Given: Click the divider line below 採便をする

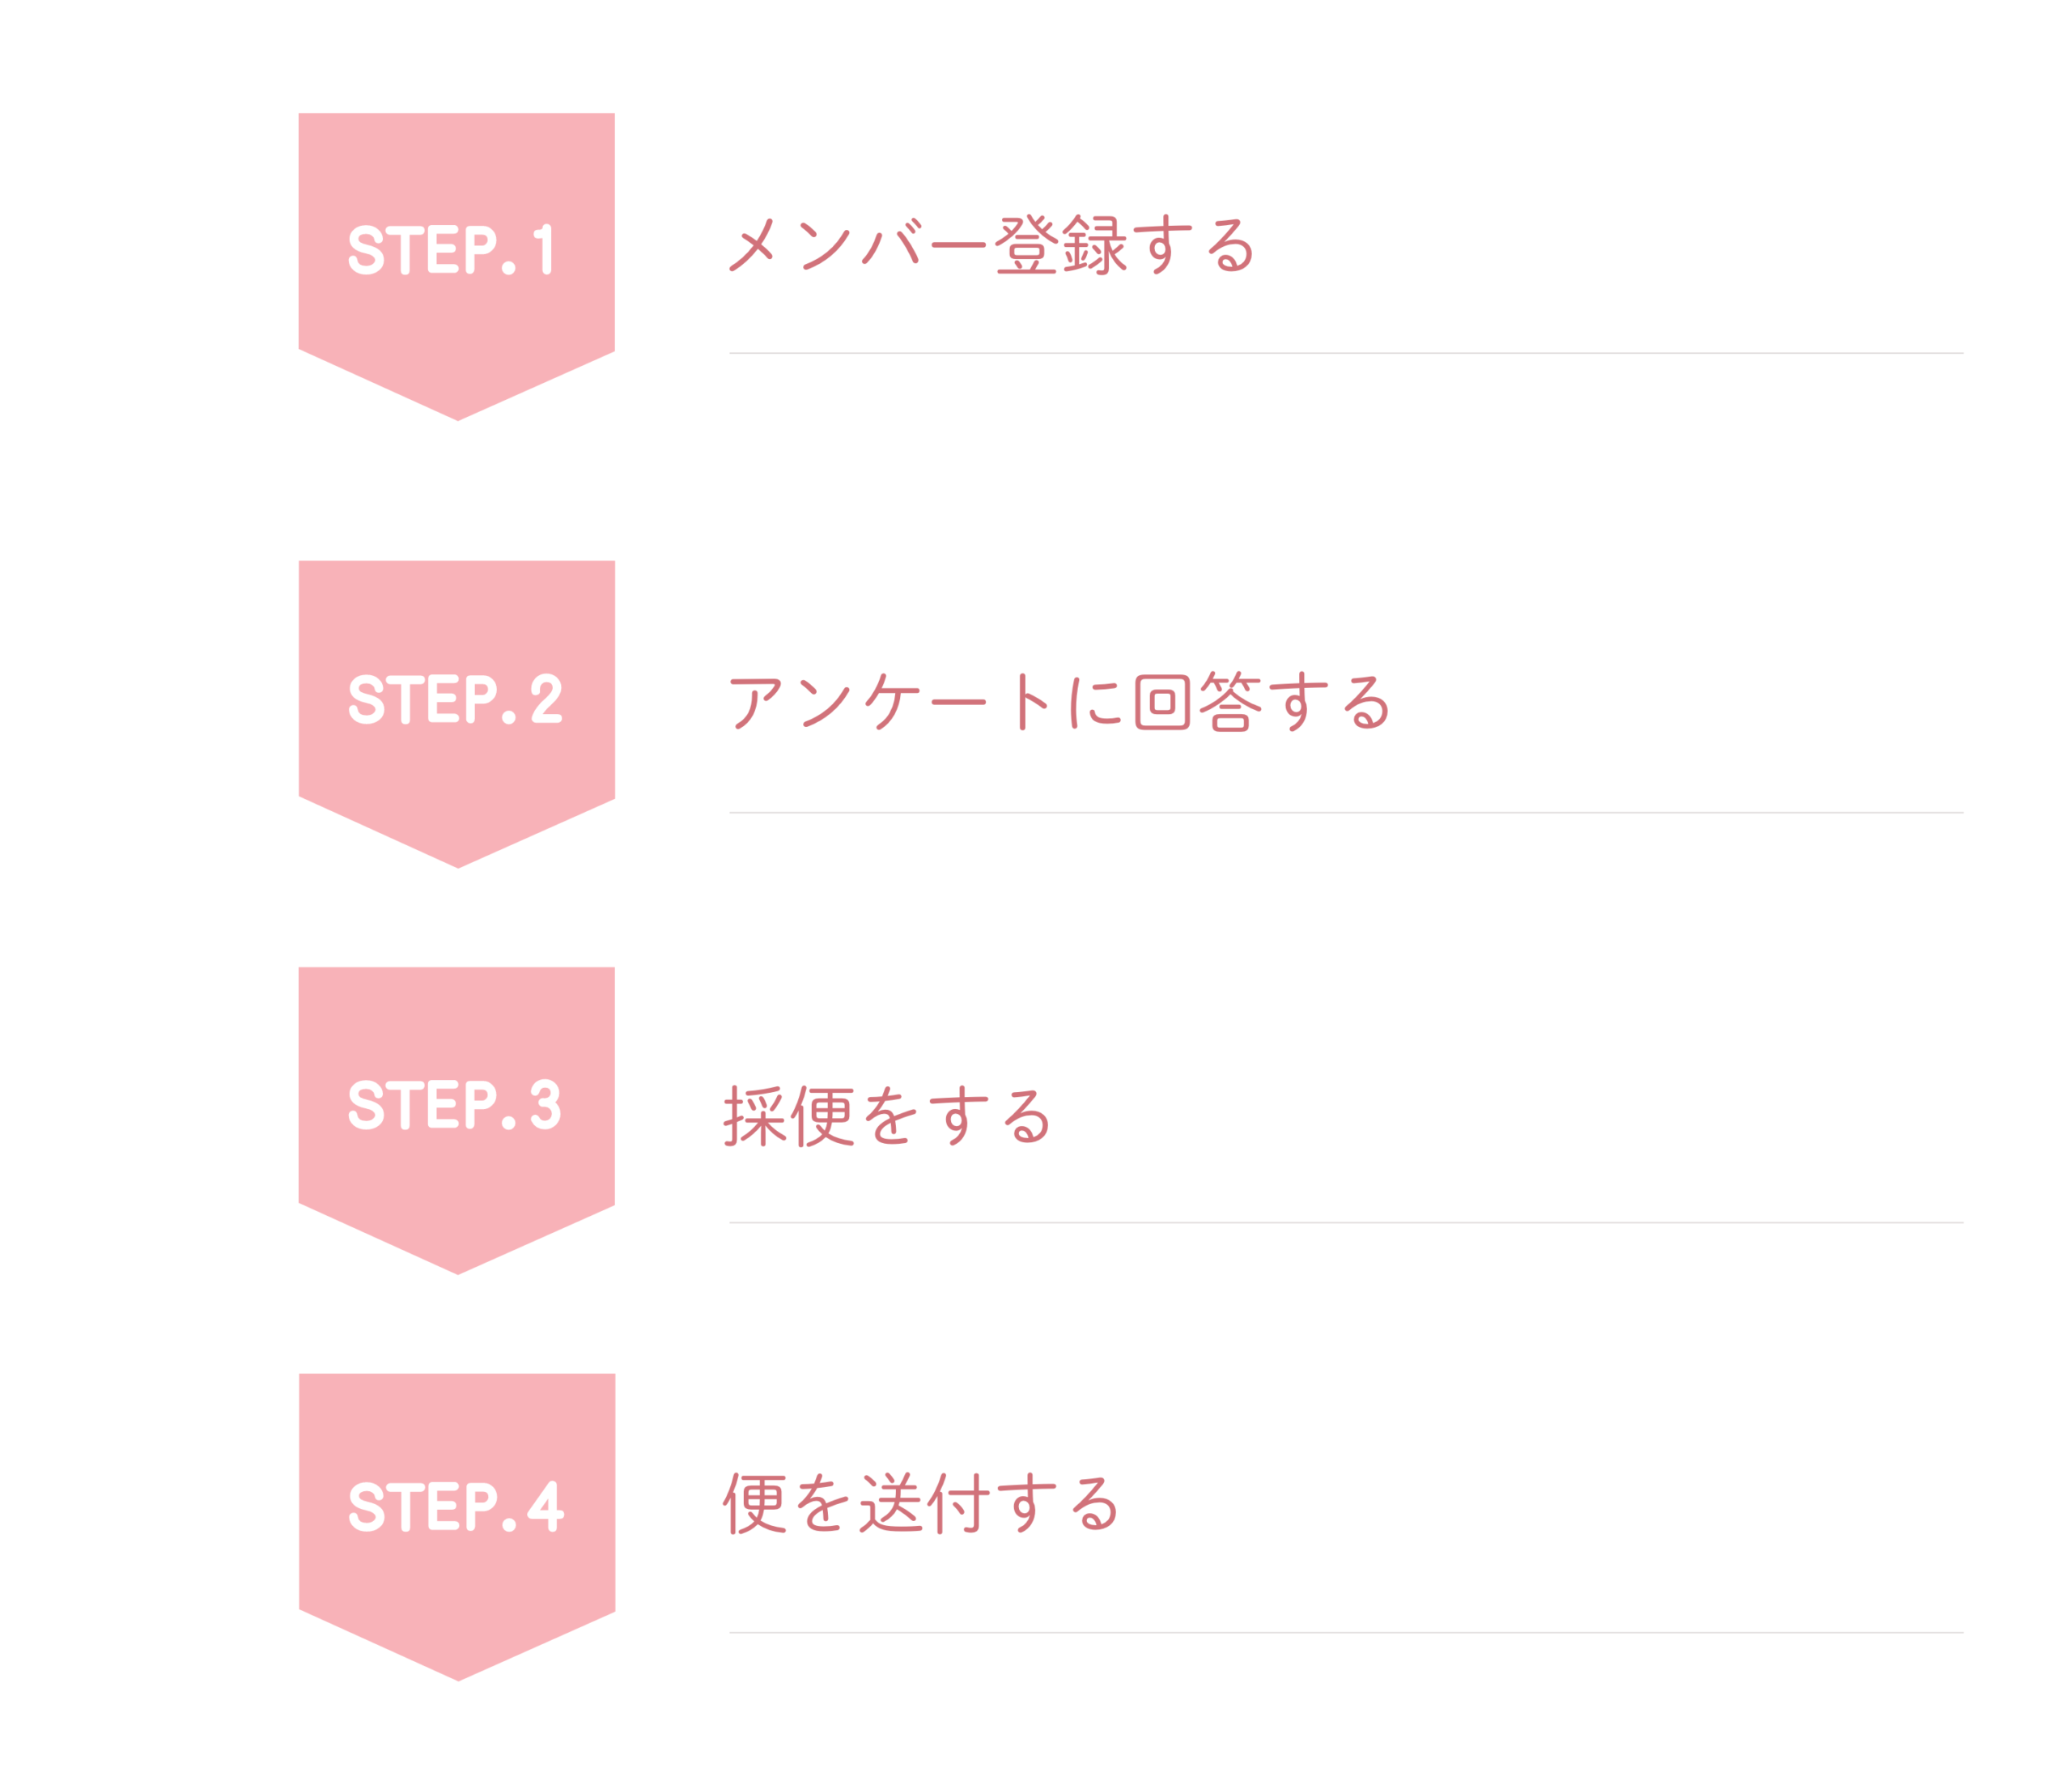Looking at the screenshot, I should coord(1346,1222).
